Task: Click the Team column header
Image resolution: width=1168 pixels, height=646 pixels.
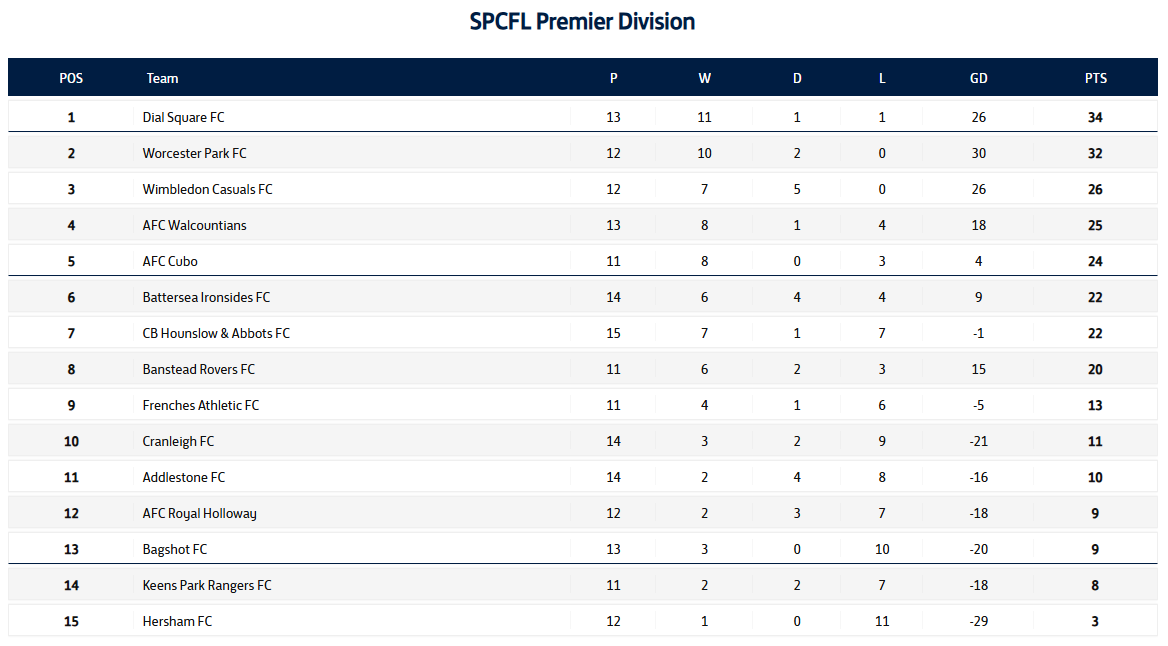Action: (x=162, y=78)
